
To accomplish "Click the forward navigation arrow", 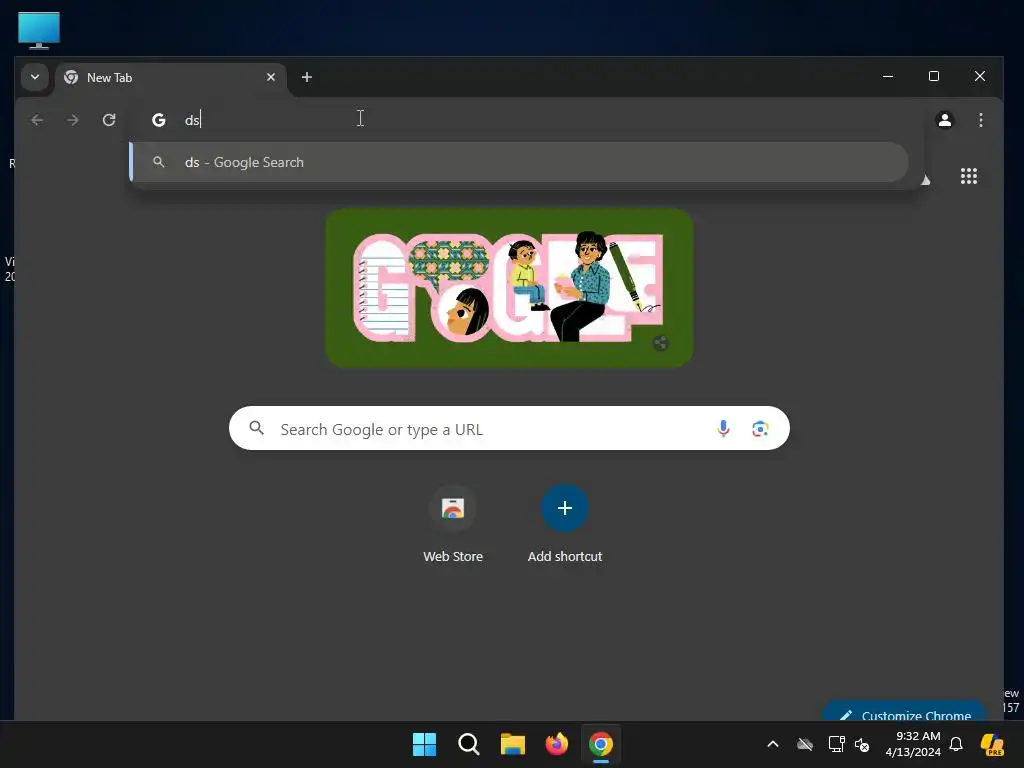I will (73, 120).
